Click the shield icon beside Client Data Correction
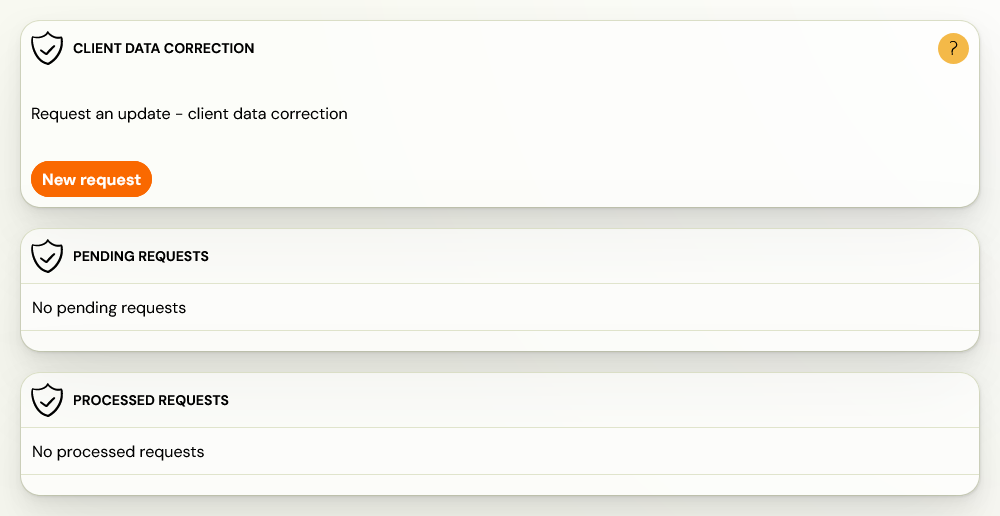 (47, 48)
